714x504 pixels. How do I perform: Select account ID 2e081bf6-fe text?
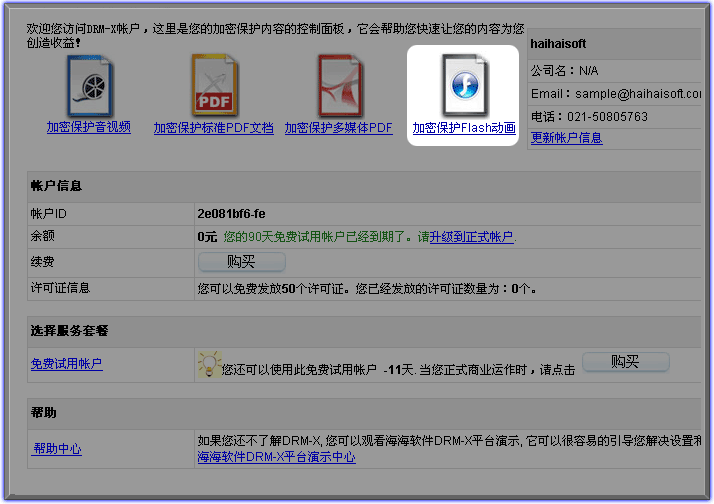231,214
